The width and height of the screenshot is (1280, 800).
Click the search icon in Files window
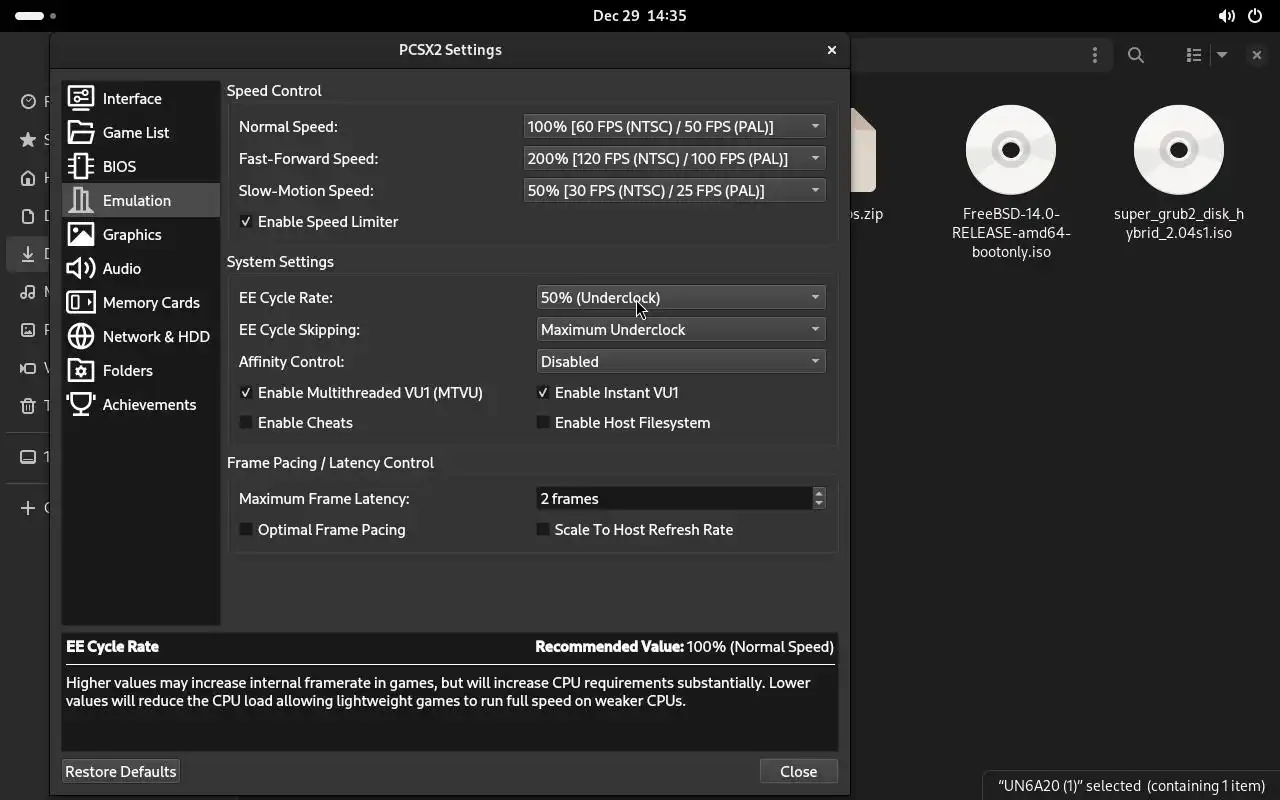(1136, 55)
